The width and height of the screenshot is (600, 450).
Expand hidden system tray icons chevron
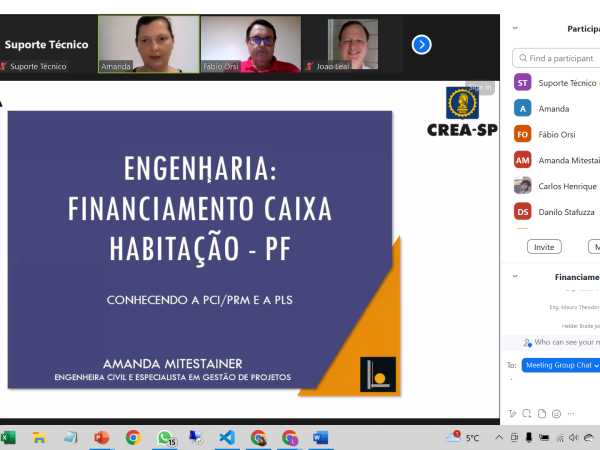pos(499,437)
